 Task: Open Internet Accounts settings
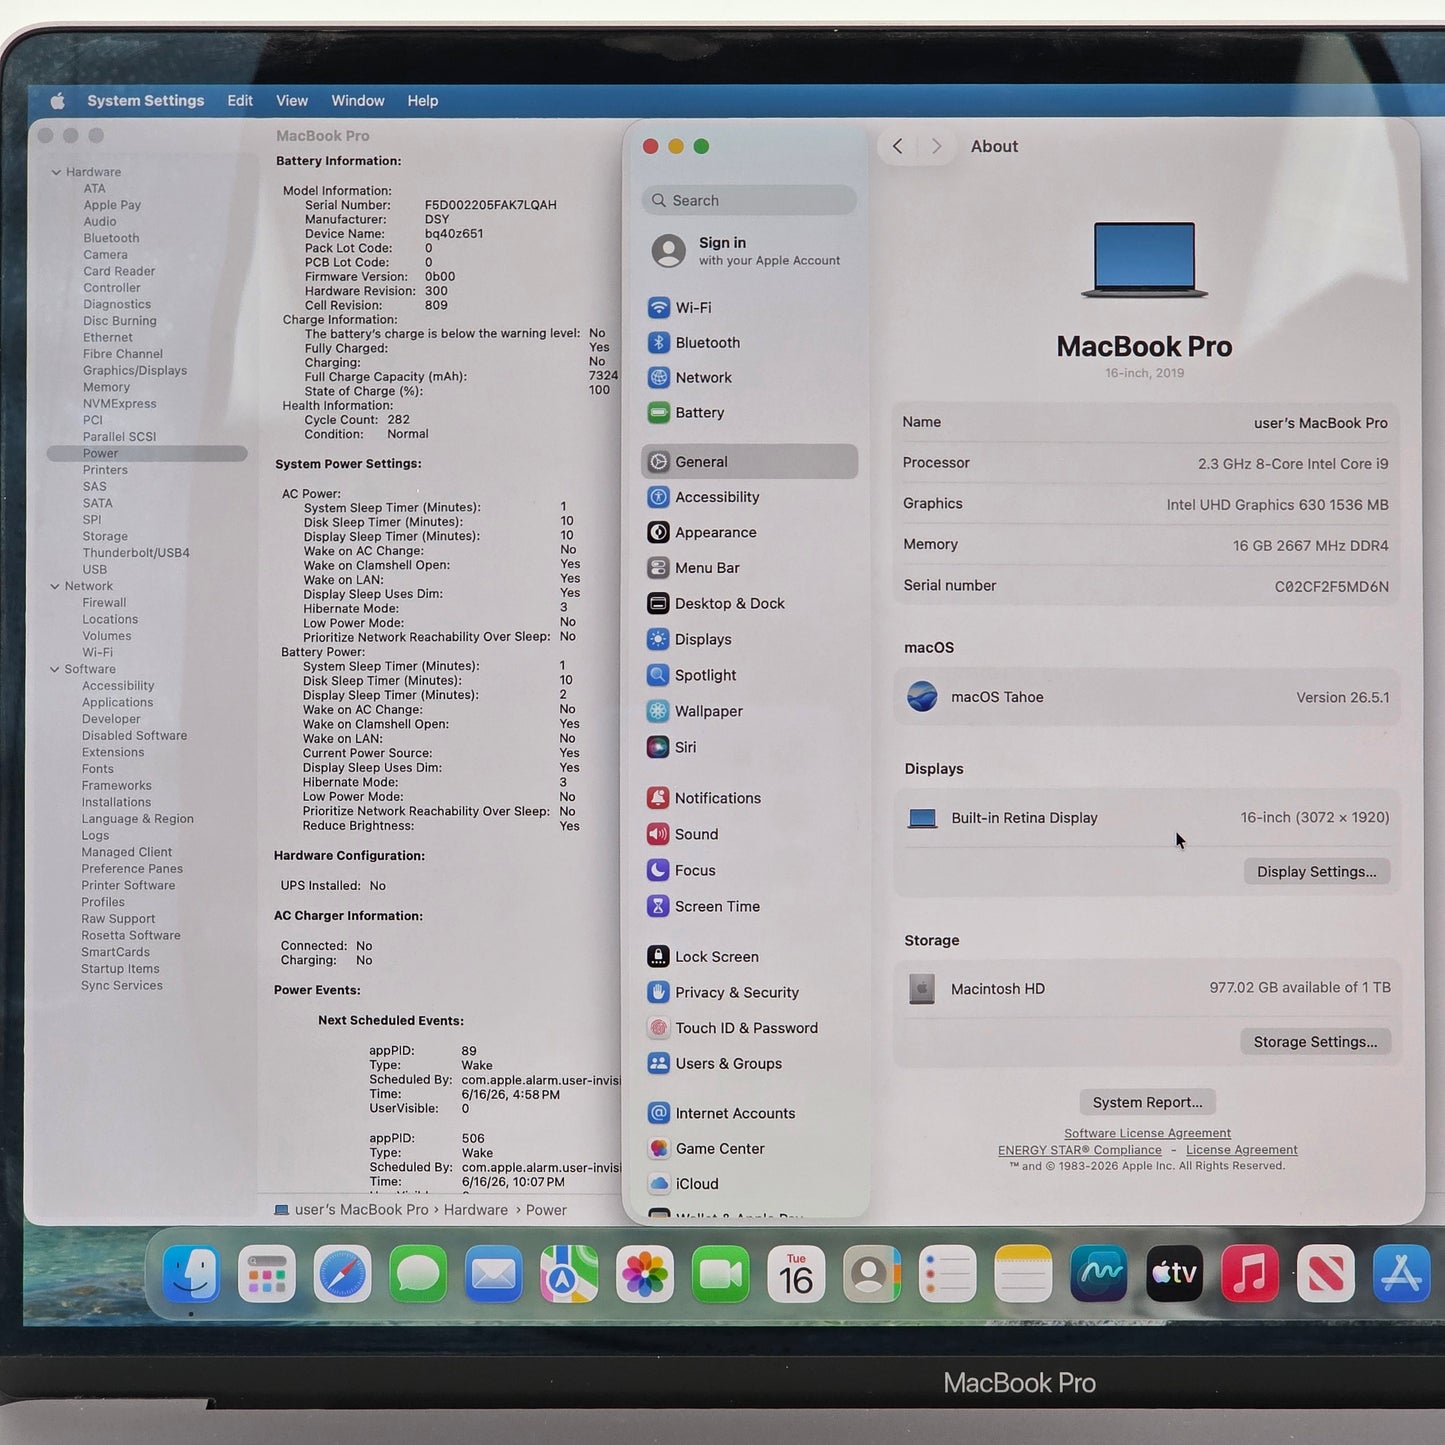tap(750, 1113)
